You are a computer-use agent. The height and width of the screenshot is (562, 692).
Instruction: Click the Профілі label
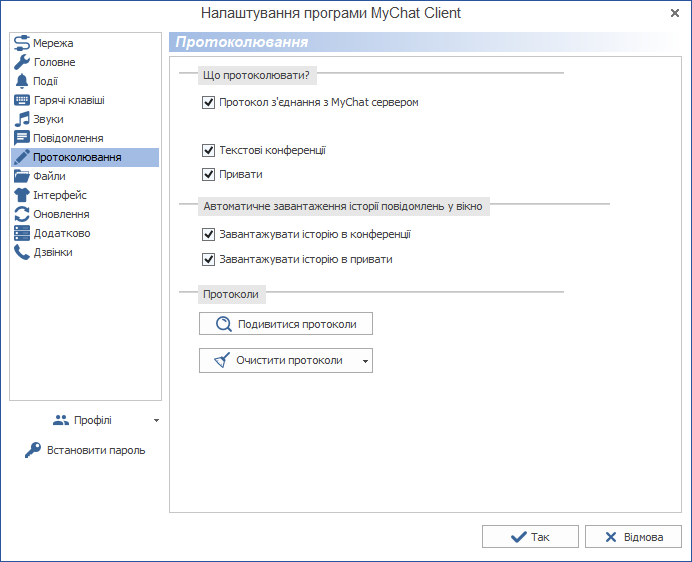[93, 420]
